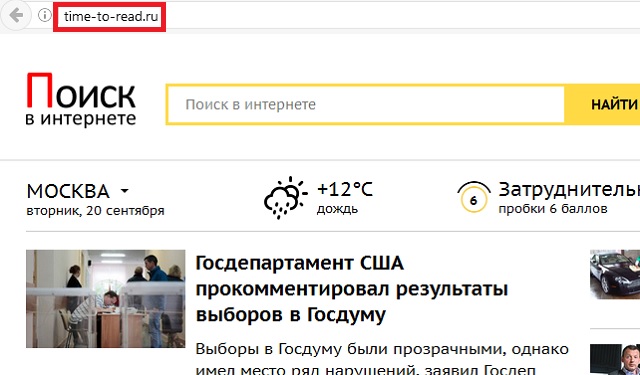
Task: Focus the Поиск в интернете search field
Action: coord(366,104)
